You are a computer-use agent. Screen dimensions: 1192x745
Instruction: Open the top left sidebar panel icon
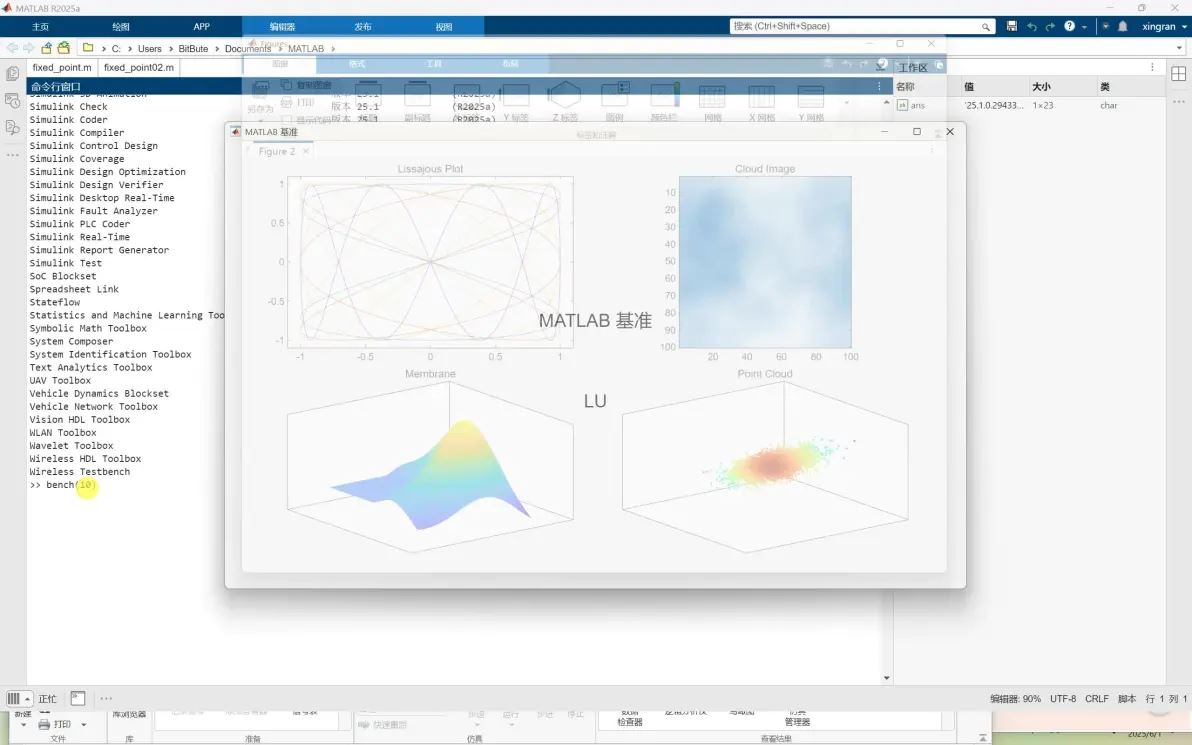(12, 74)
